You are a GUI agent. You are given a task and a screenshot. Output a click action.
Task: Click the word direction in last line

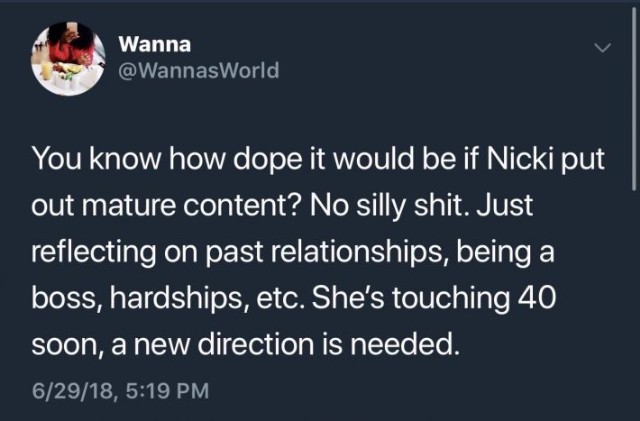pyautogui.click(x=256, y=344)
